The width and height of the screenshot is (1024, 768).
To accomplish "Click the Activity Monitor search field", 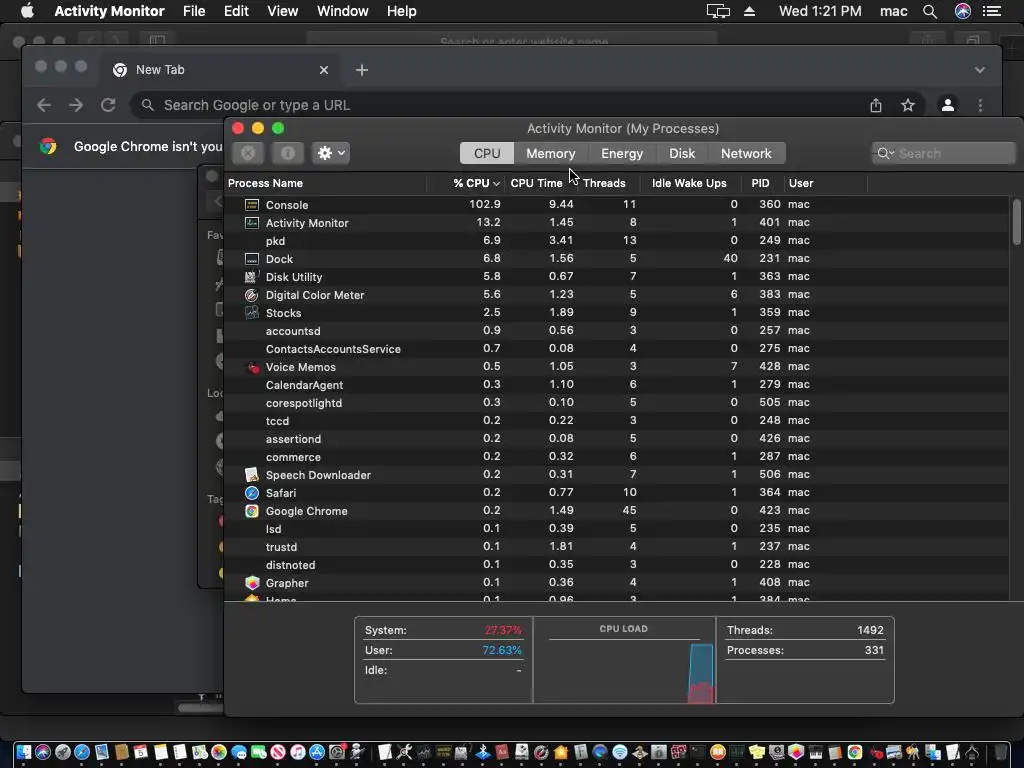I will click(x=943, y=153).
